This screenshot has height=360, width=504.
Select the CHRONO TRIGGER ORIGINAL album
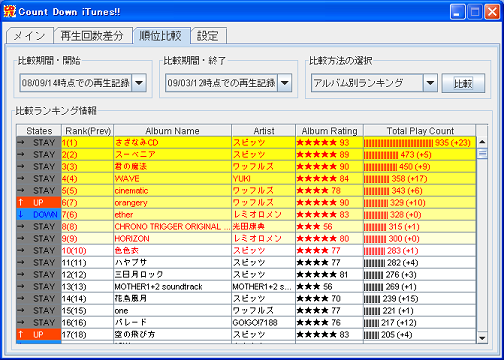(x=172, y=227)
